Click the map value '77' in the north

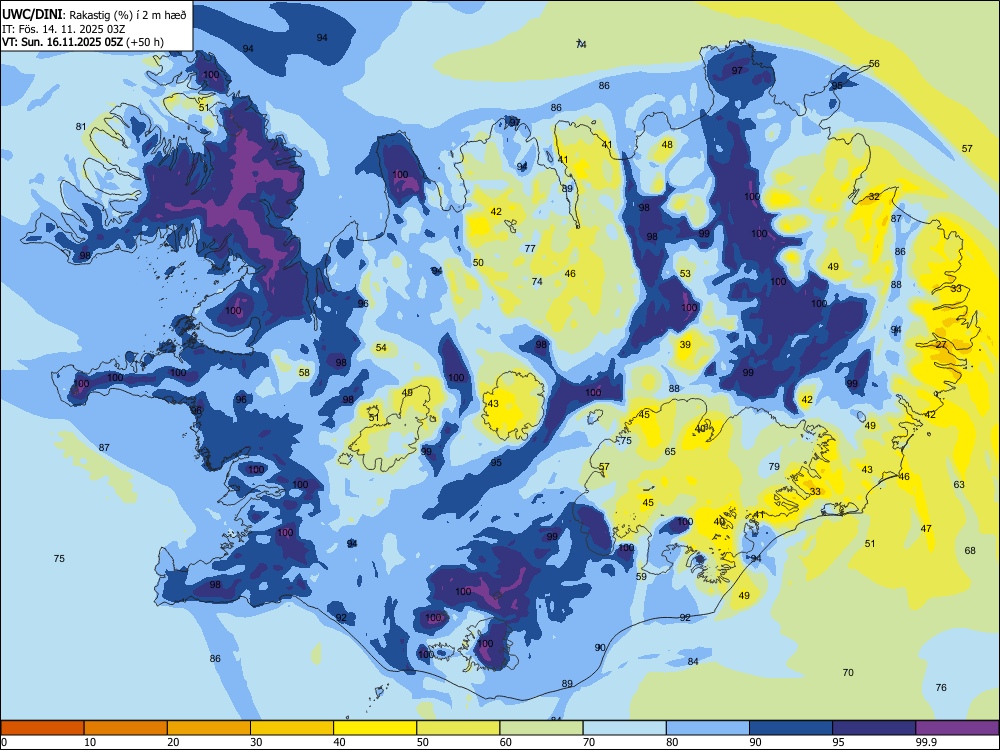(x=530, y=248)
